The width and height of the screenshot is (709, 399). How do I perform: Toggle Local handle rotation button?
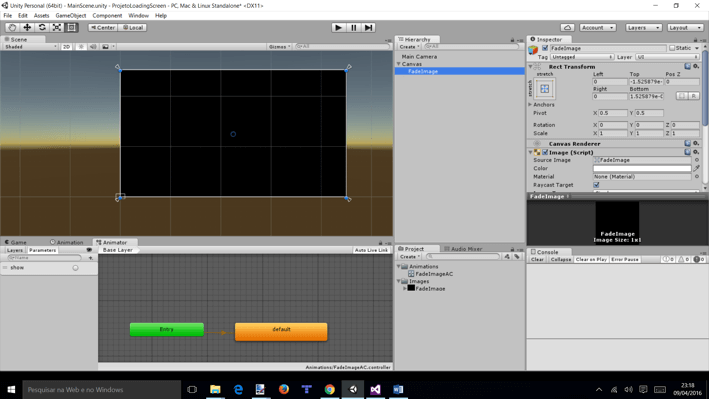click(x=133, y=28)
